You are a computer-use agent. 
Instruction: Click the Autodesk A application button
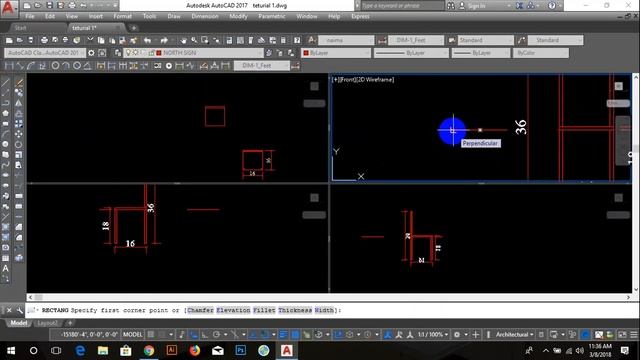click(x=8, y=8)
